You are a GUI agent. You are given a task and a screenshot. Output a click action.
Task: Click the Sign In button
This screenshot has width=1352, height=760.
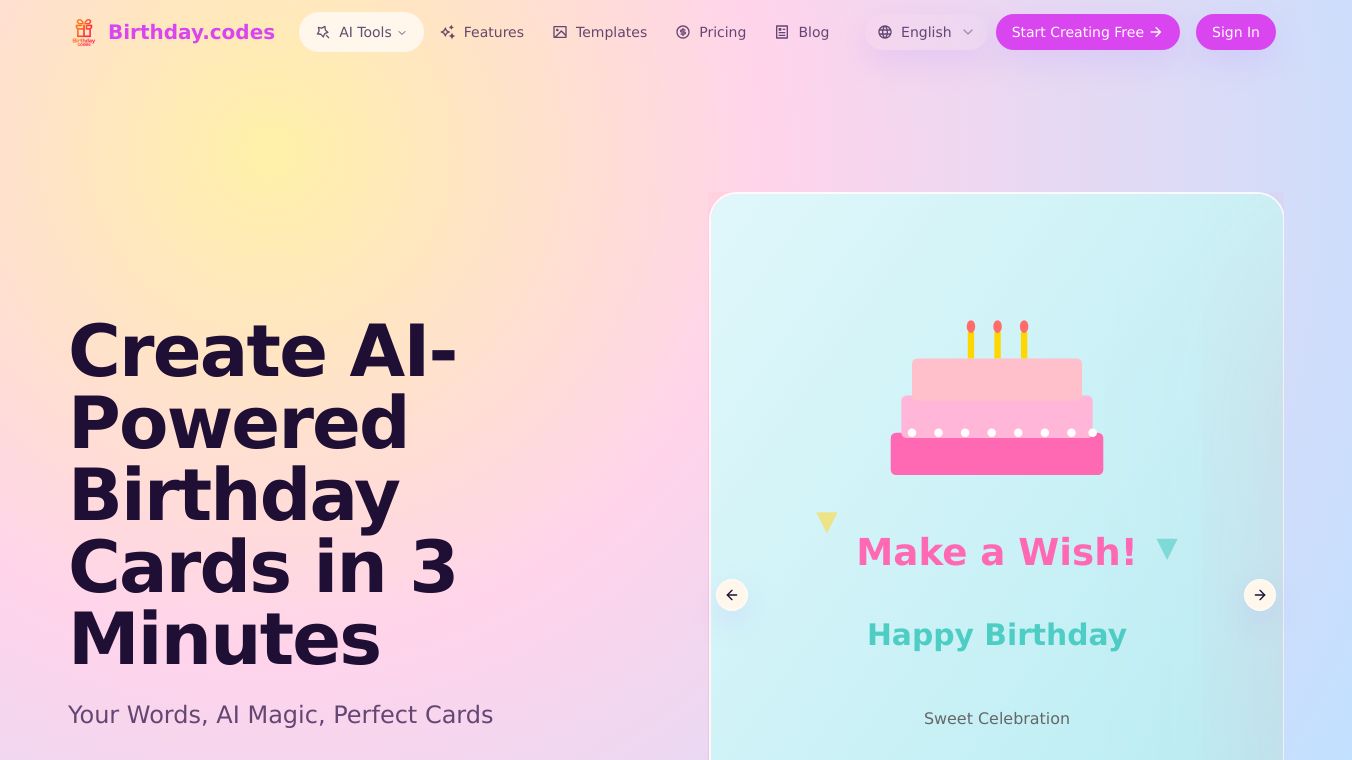[1236, 32]
